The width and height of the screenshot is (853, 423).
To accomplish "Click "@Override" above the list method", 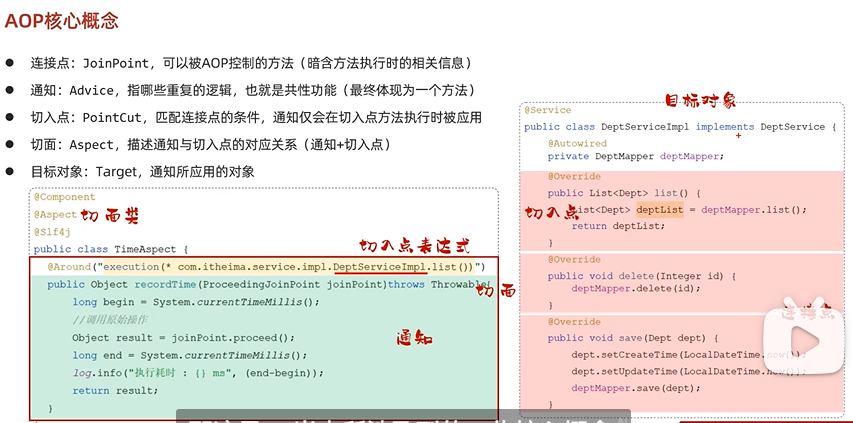I will click(x=574, y=176).
